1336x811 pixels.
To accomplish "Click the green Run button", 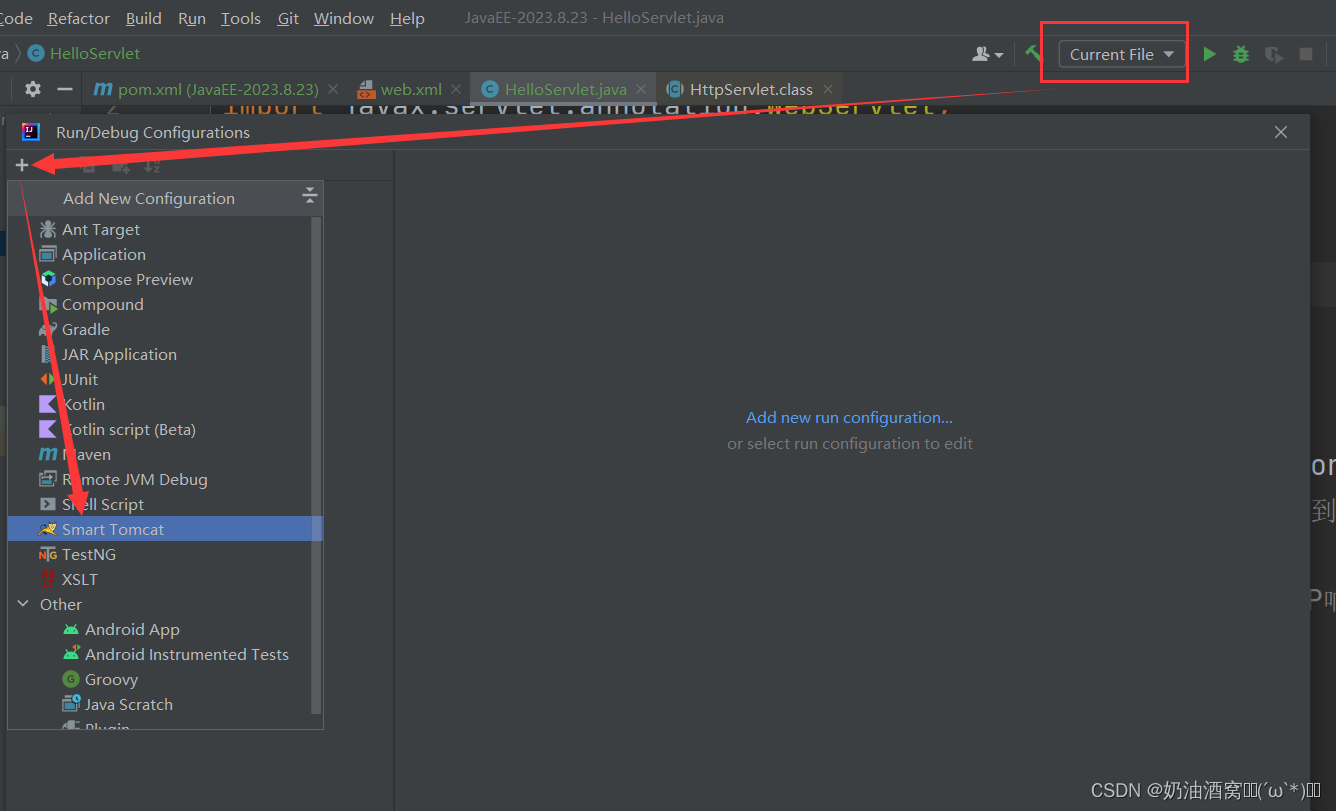I will pyautogui.click(x=1210, y=54).
